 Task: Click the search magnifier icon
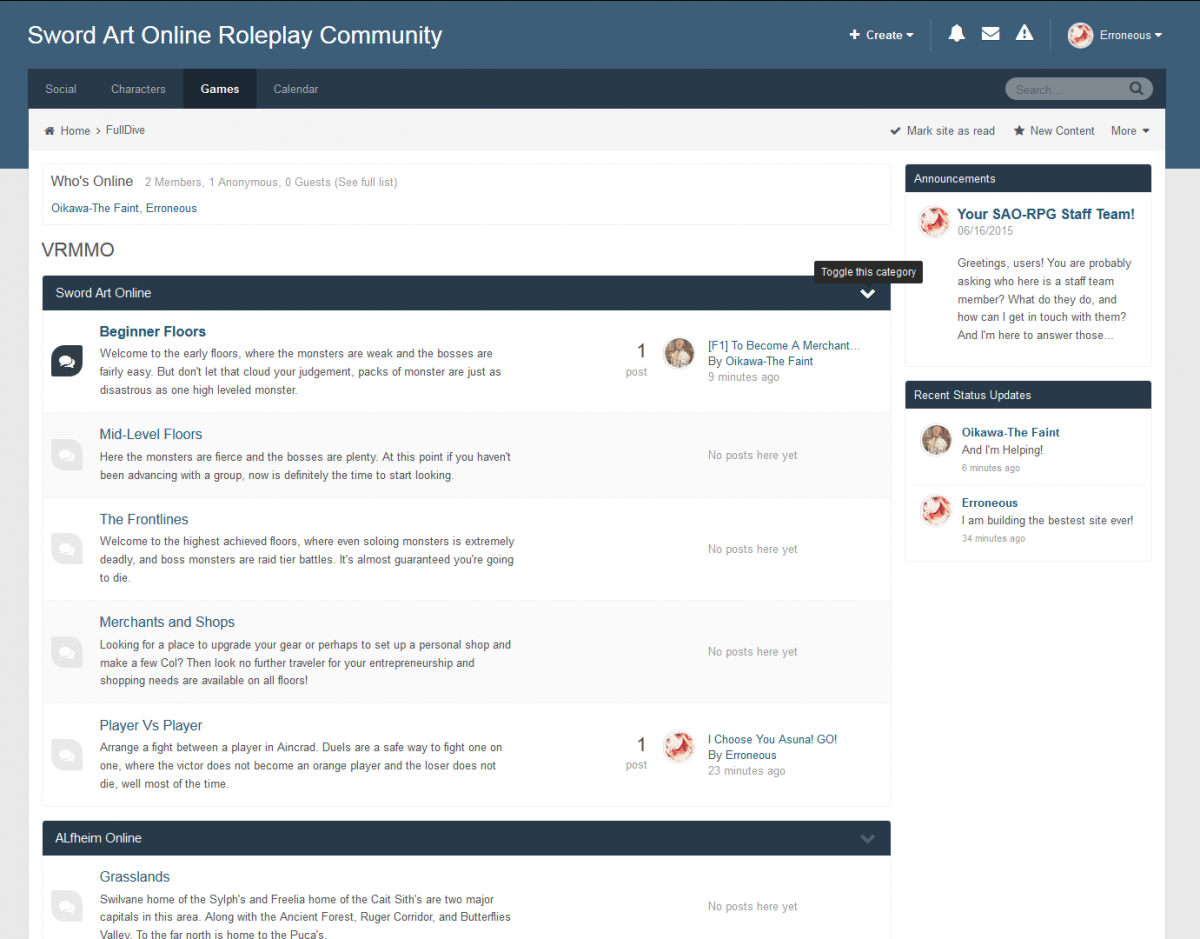[1136, 89]
